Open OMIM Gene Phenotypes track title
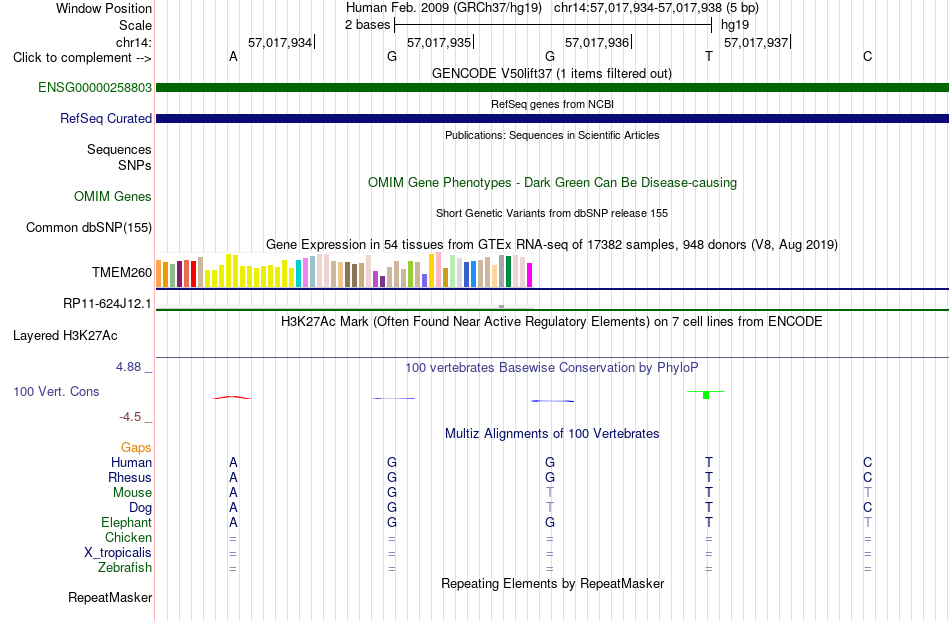950x621 pixels. (553, 182)
